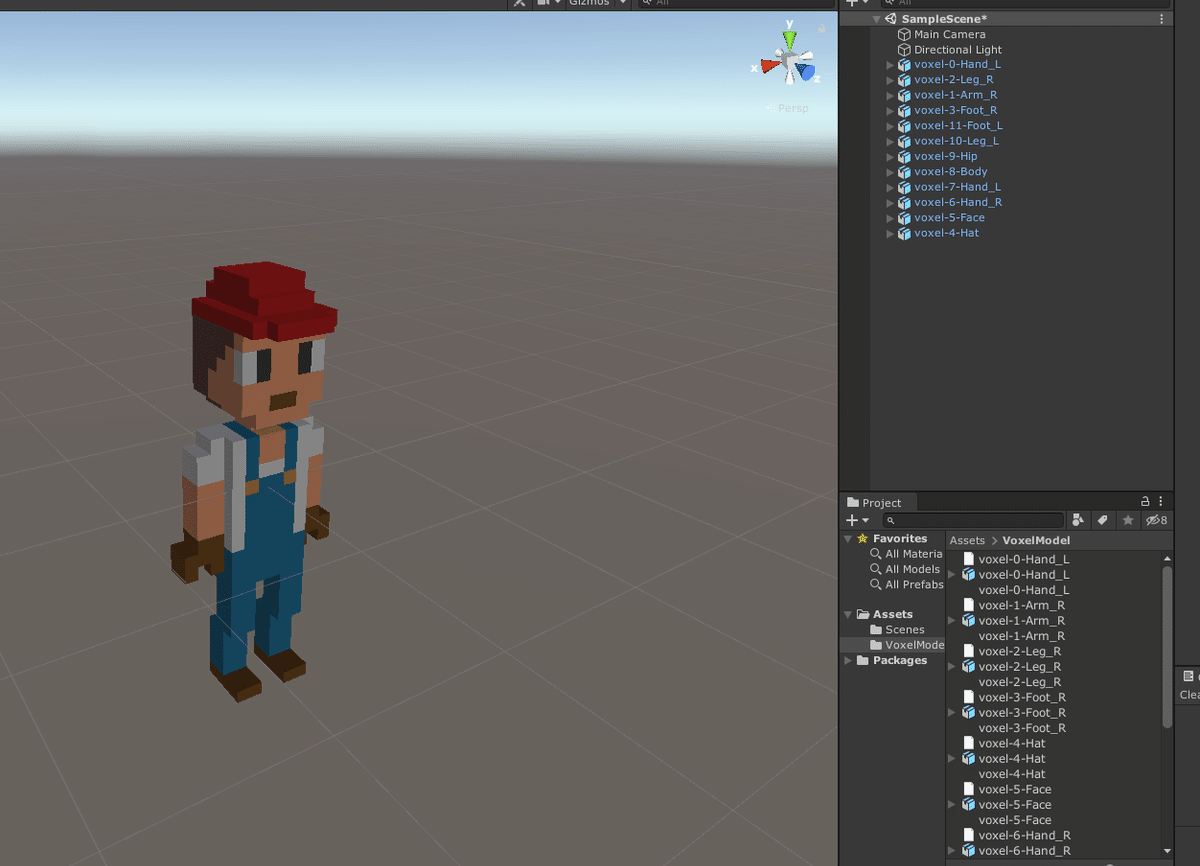Click blue prefab icon of voxel-1-Arm_R asset
Screen dimensions: 1200x866
click(x=968, y=621)
